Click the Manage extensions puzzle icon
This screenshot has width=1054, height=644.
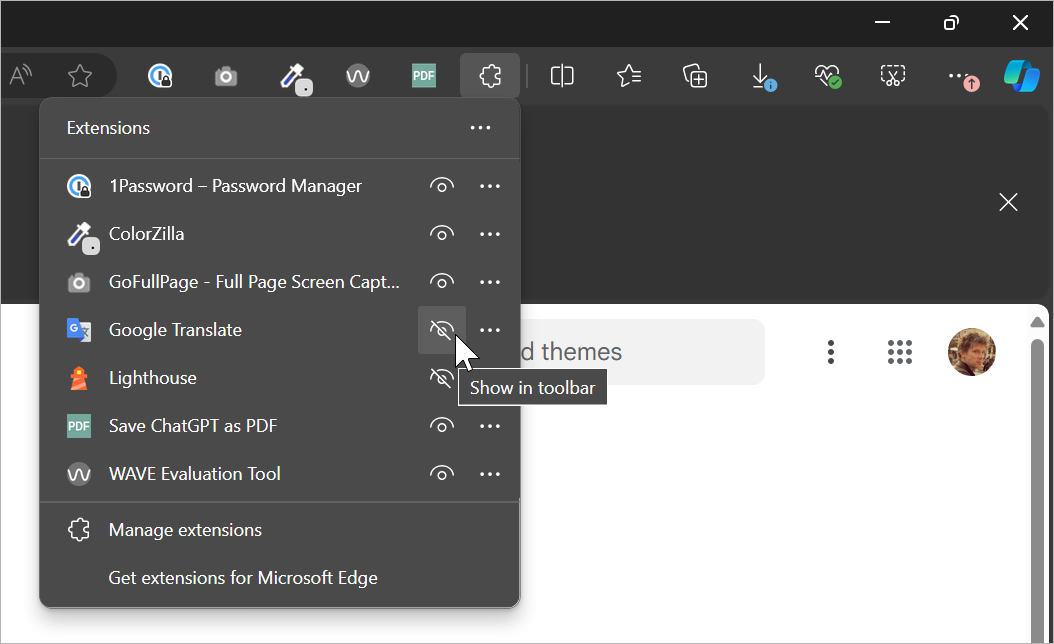click(79, 530)
